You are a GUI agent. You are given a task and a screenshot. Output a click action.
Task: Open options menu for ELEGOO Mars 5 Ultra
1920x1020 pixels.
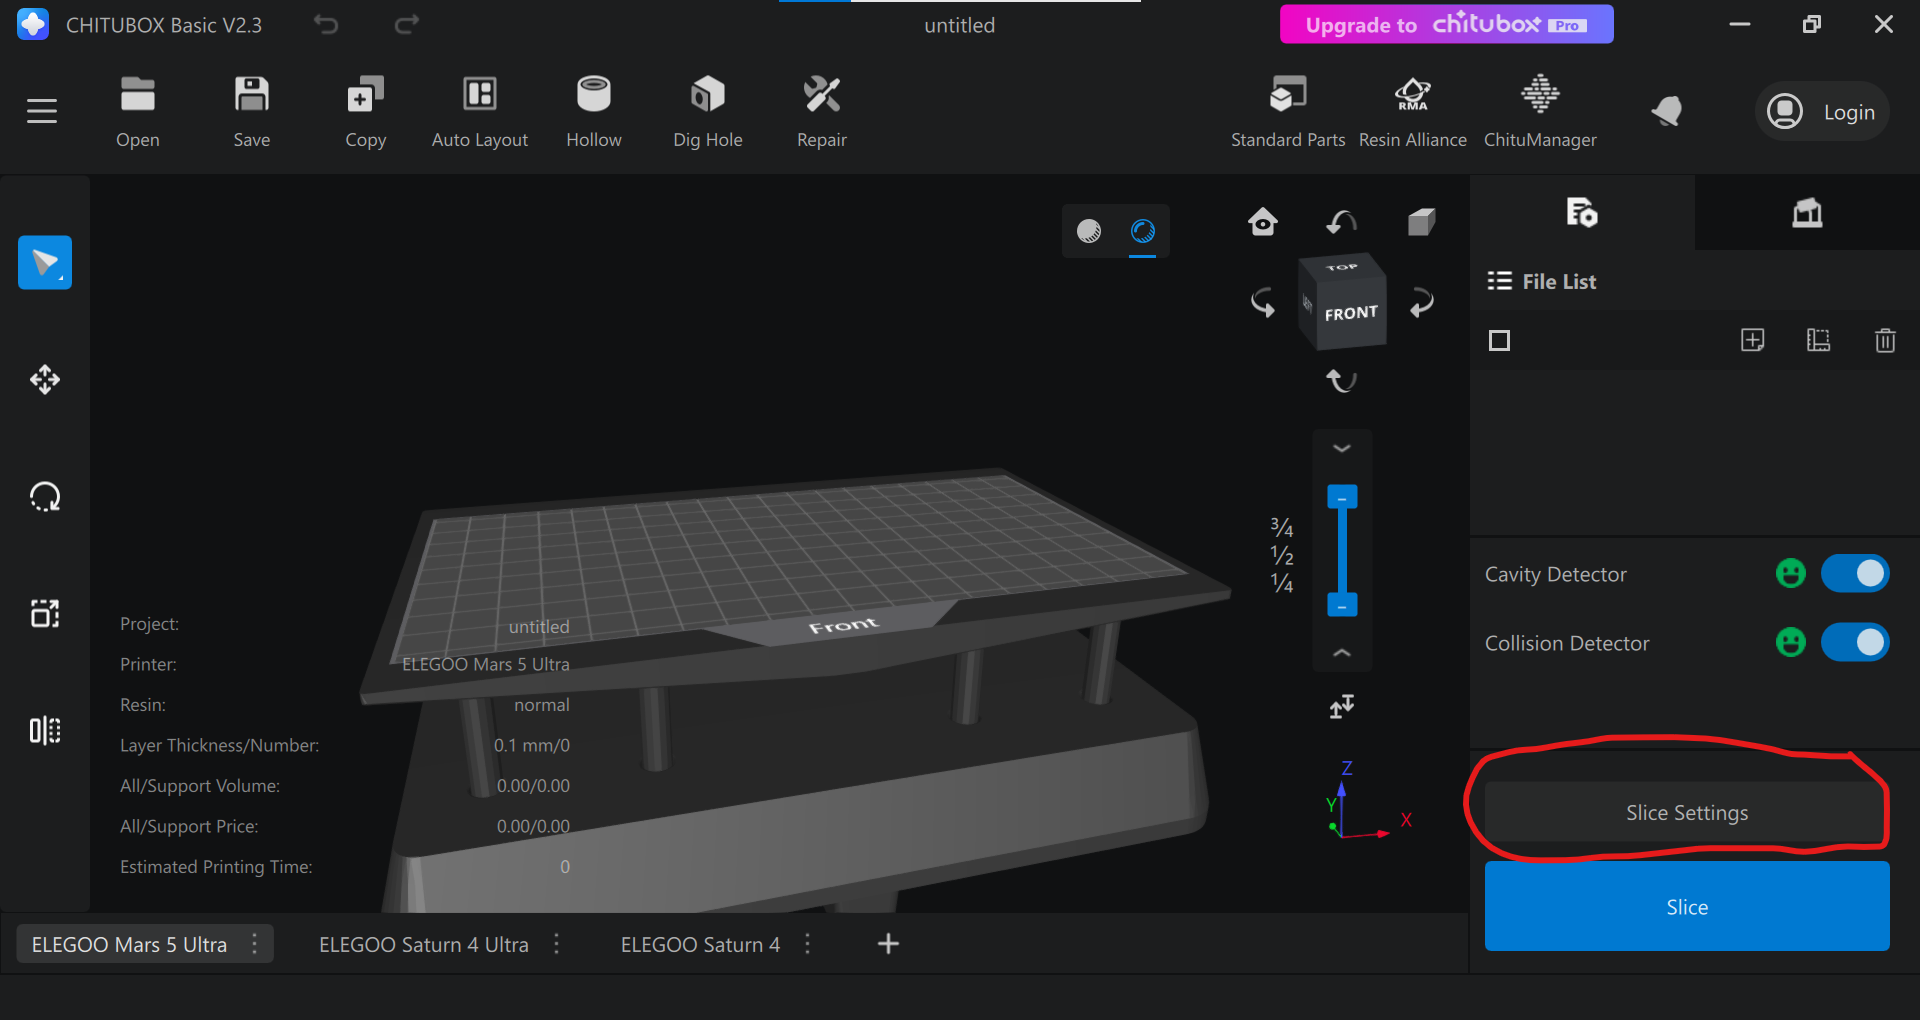[255, 944]
